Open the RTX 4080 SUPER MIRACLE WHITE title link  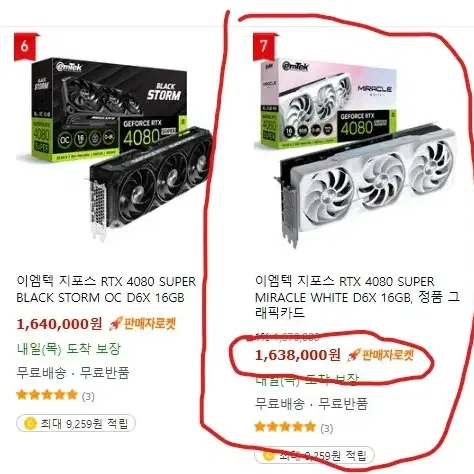(357, 297)
